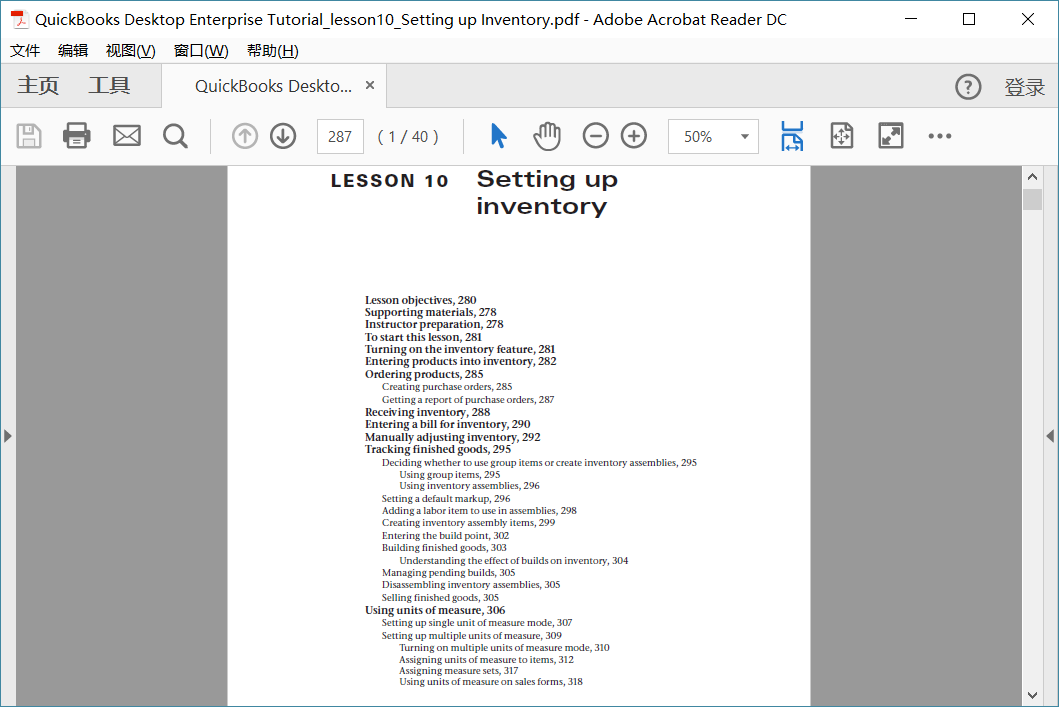Switch to the 工具 tab
Screen dimensions: 1059x707
coord(109,86)
